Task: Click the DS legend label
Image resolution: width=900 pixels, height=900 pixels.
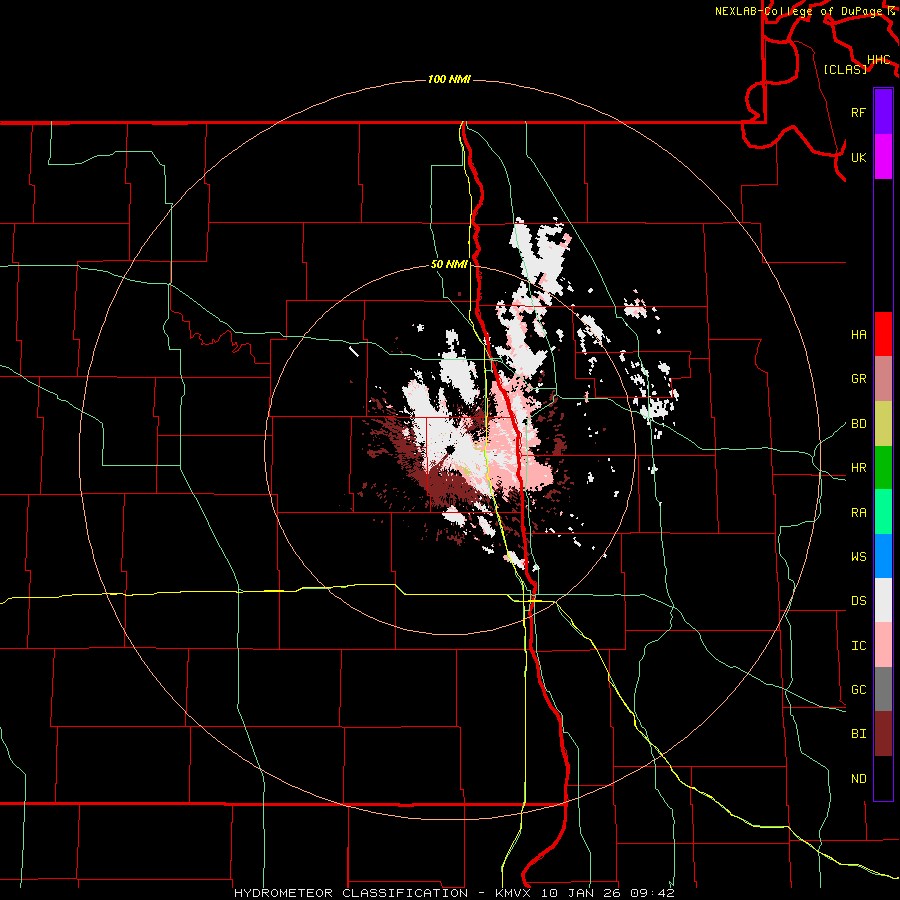Action: 858,601
